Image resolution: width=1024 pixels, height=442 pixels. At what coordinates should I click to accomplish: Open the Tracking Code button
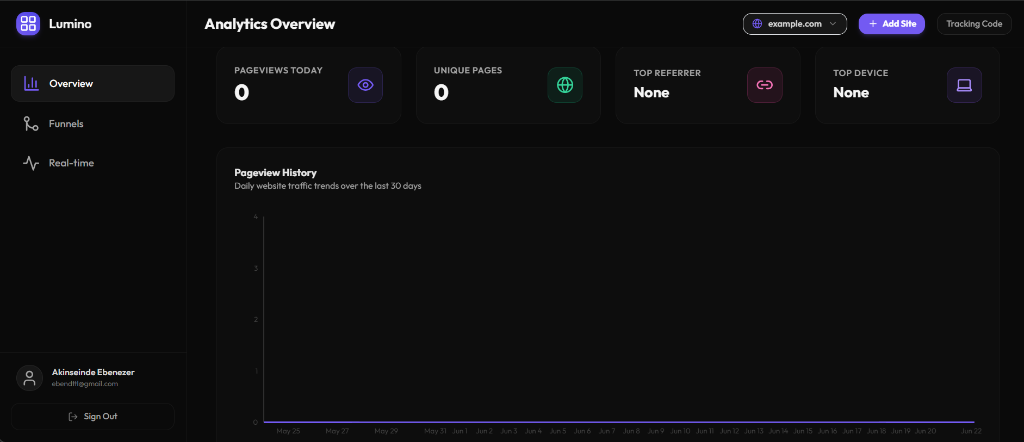(974, 24)
